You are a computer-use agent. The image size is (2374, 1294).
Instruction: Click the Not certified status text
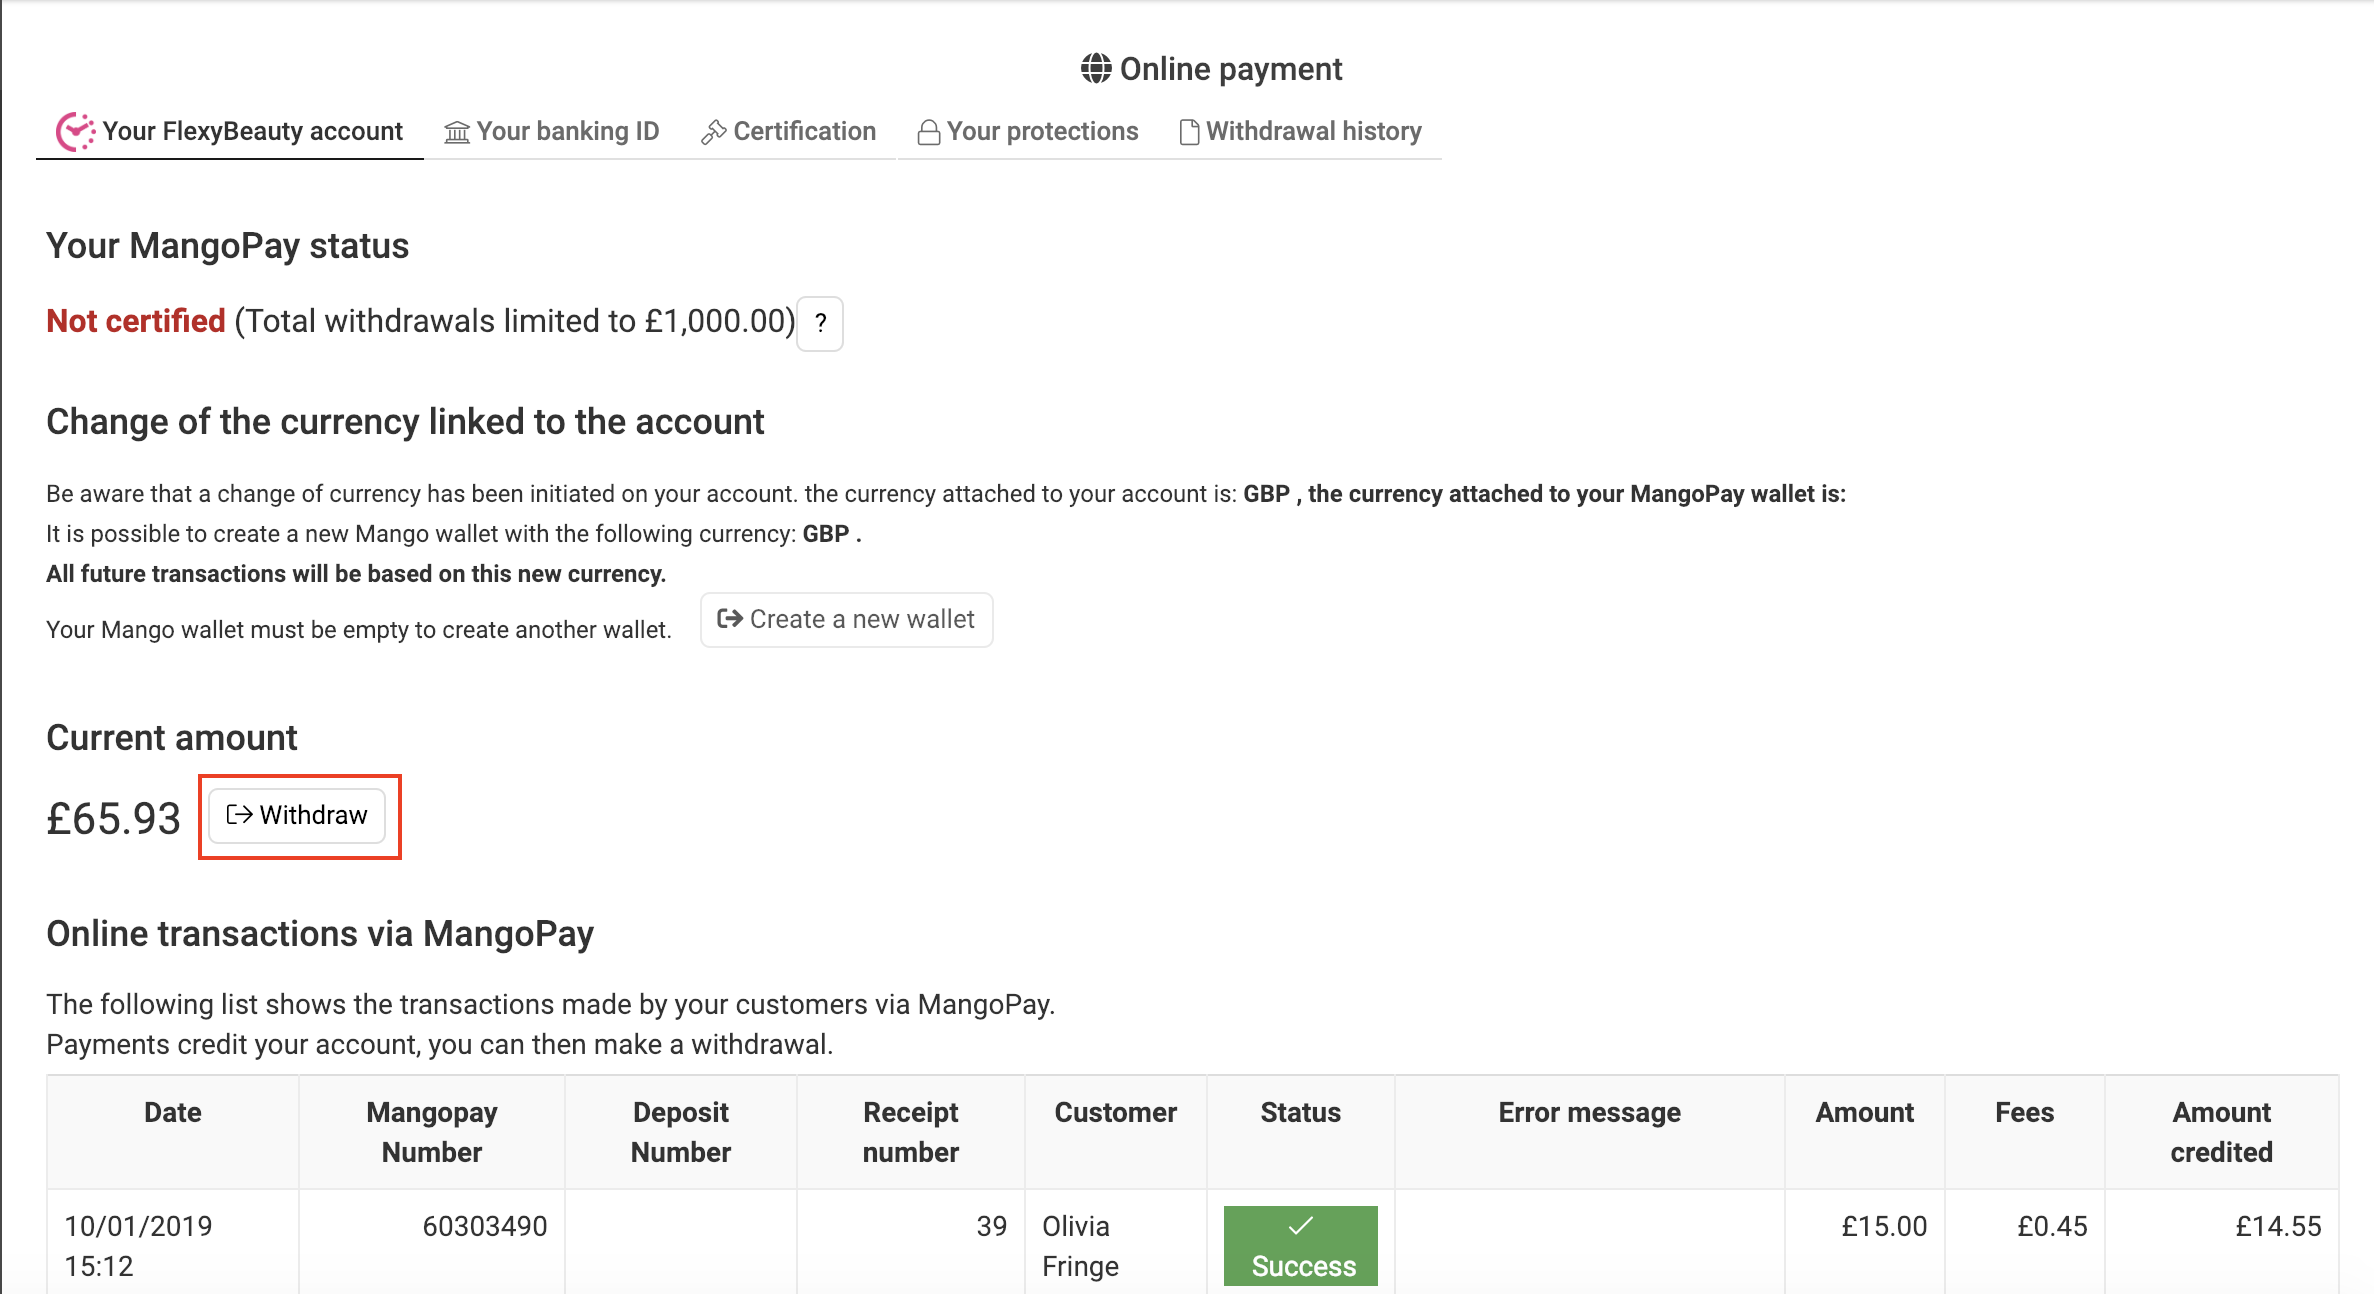click(x=136, y=321)
